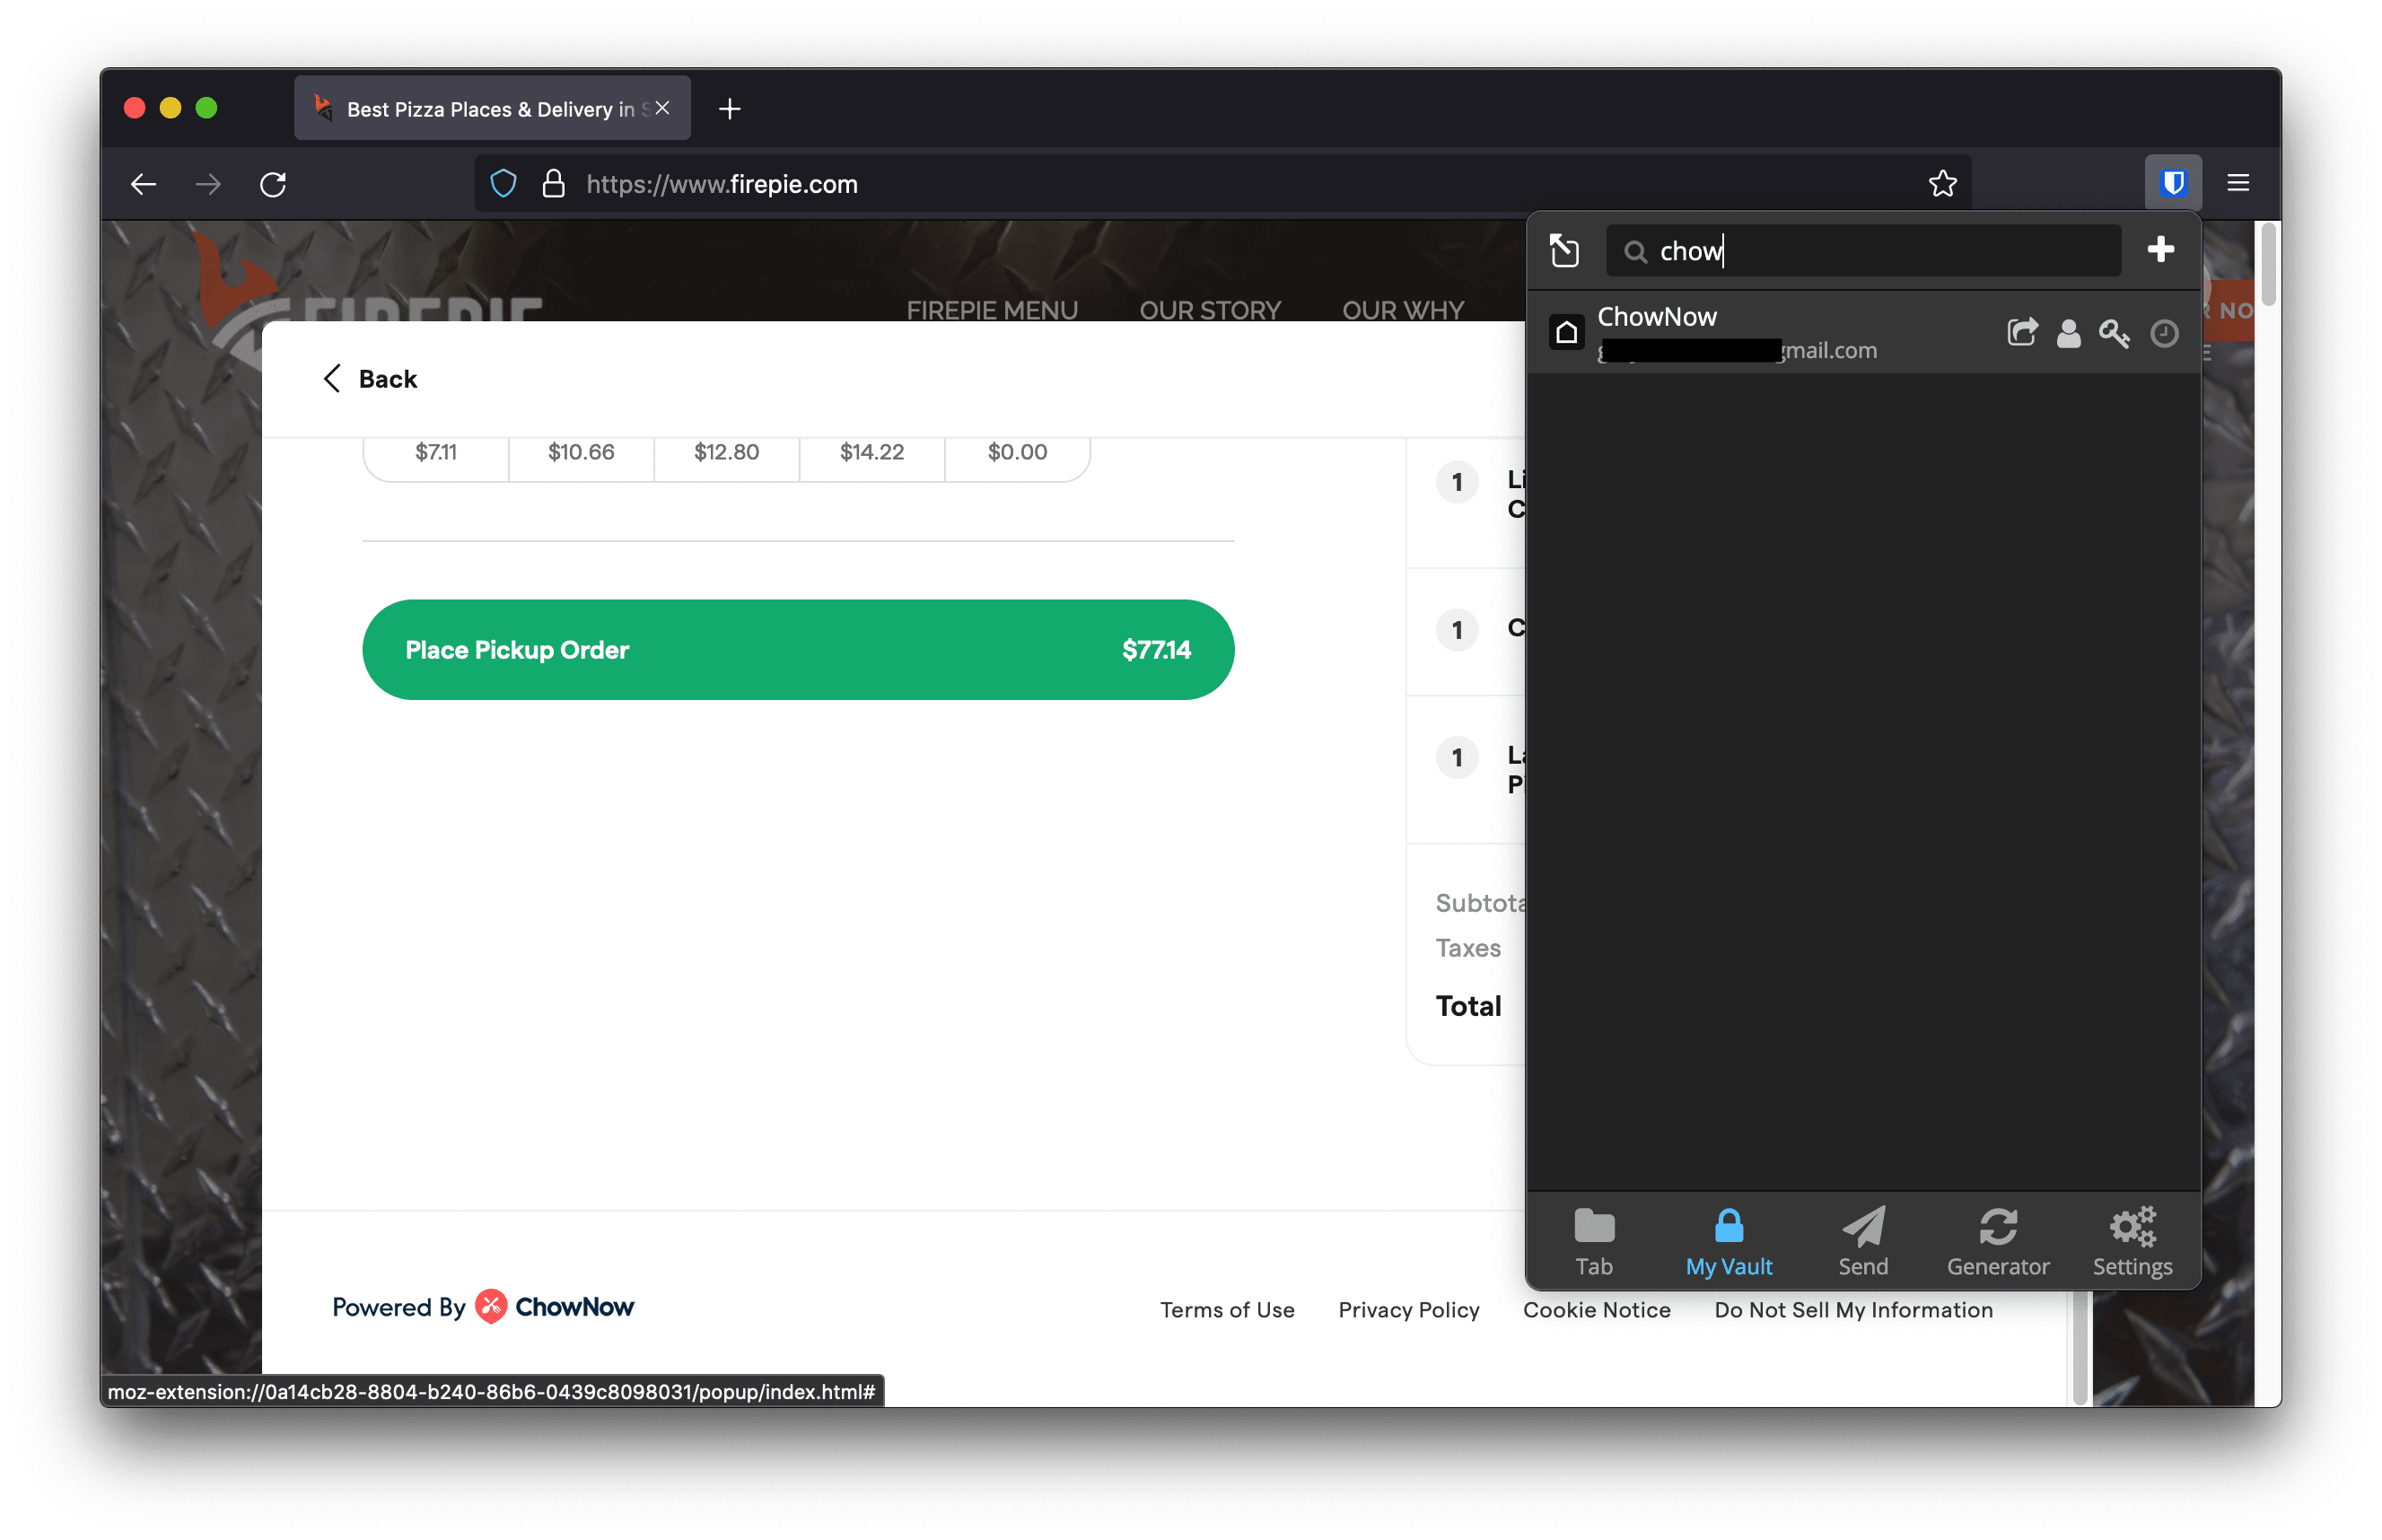The height and width of the screenshot is (1540, 2382).
Task: Select the Best Pizza Places tab
Action: pos(491,108)
